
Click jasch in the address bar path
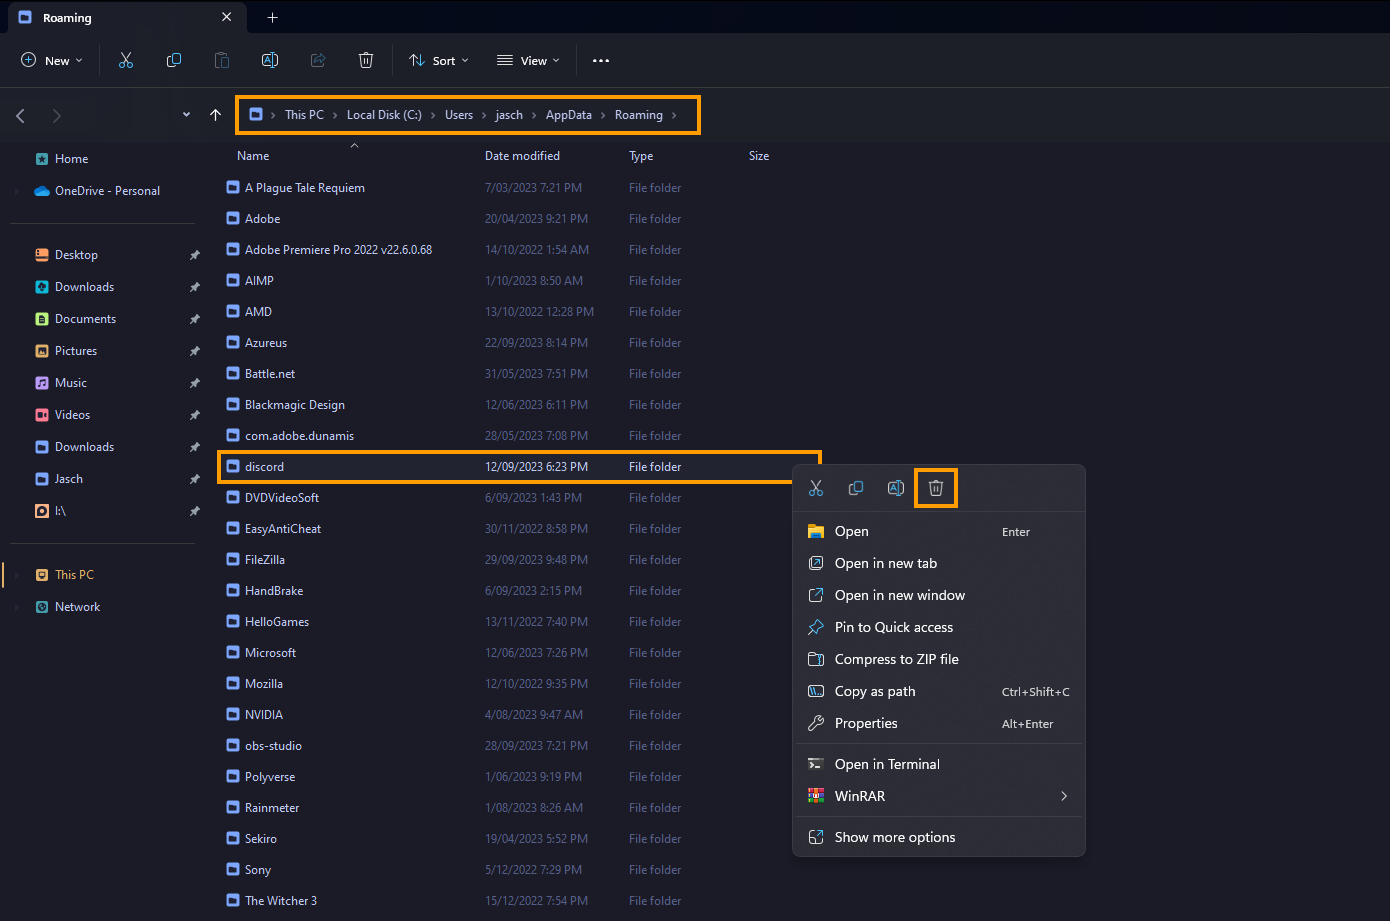[x=509, y=115]
